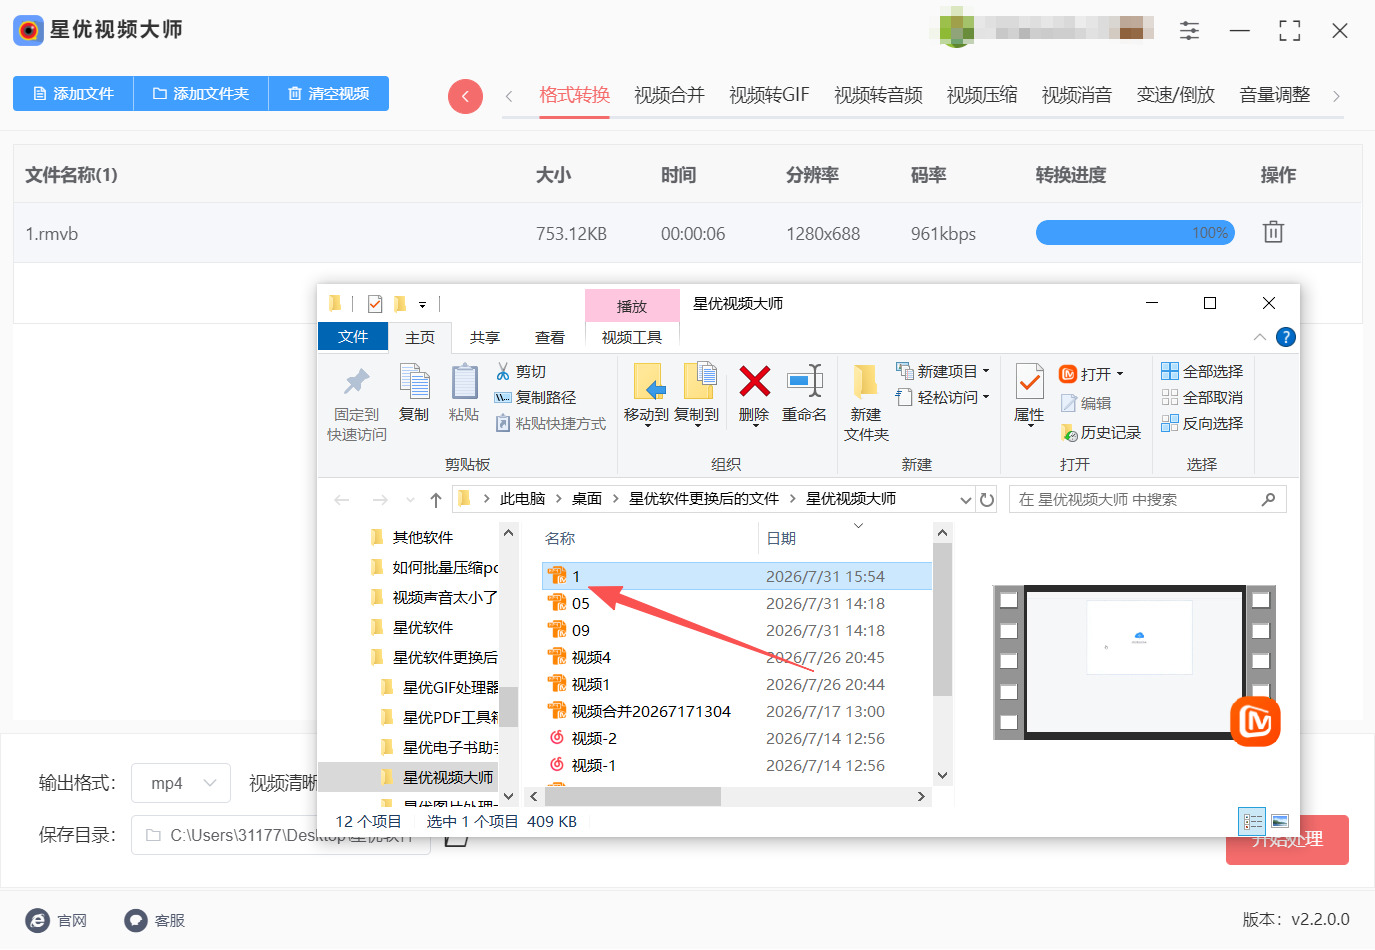
Task: Open quick access toolbar customize arrow
Action: coord(422,305)
